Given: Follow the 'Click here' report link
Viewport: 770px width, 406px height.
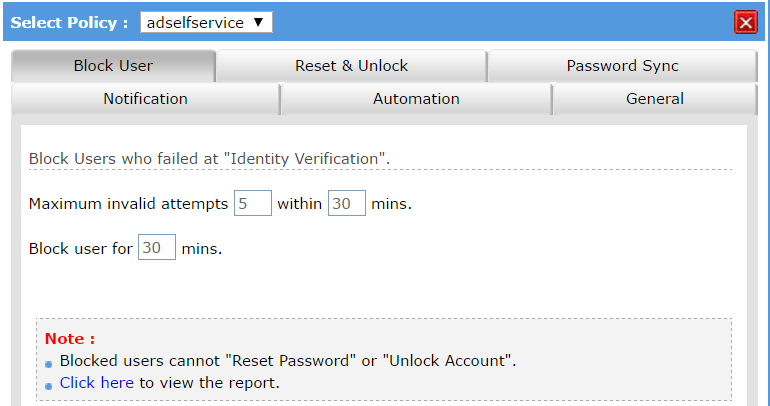Looking at the screenshot, I should click(x=96, y=383).
